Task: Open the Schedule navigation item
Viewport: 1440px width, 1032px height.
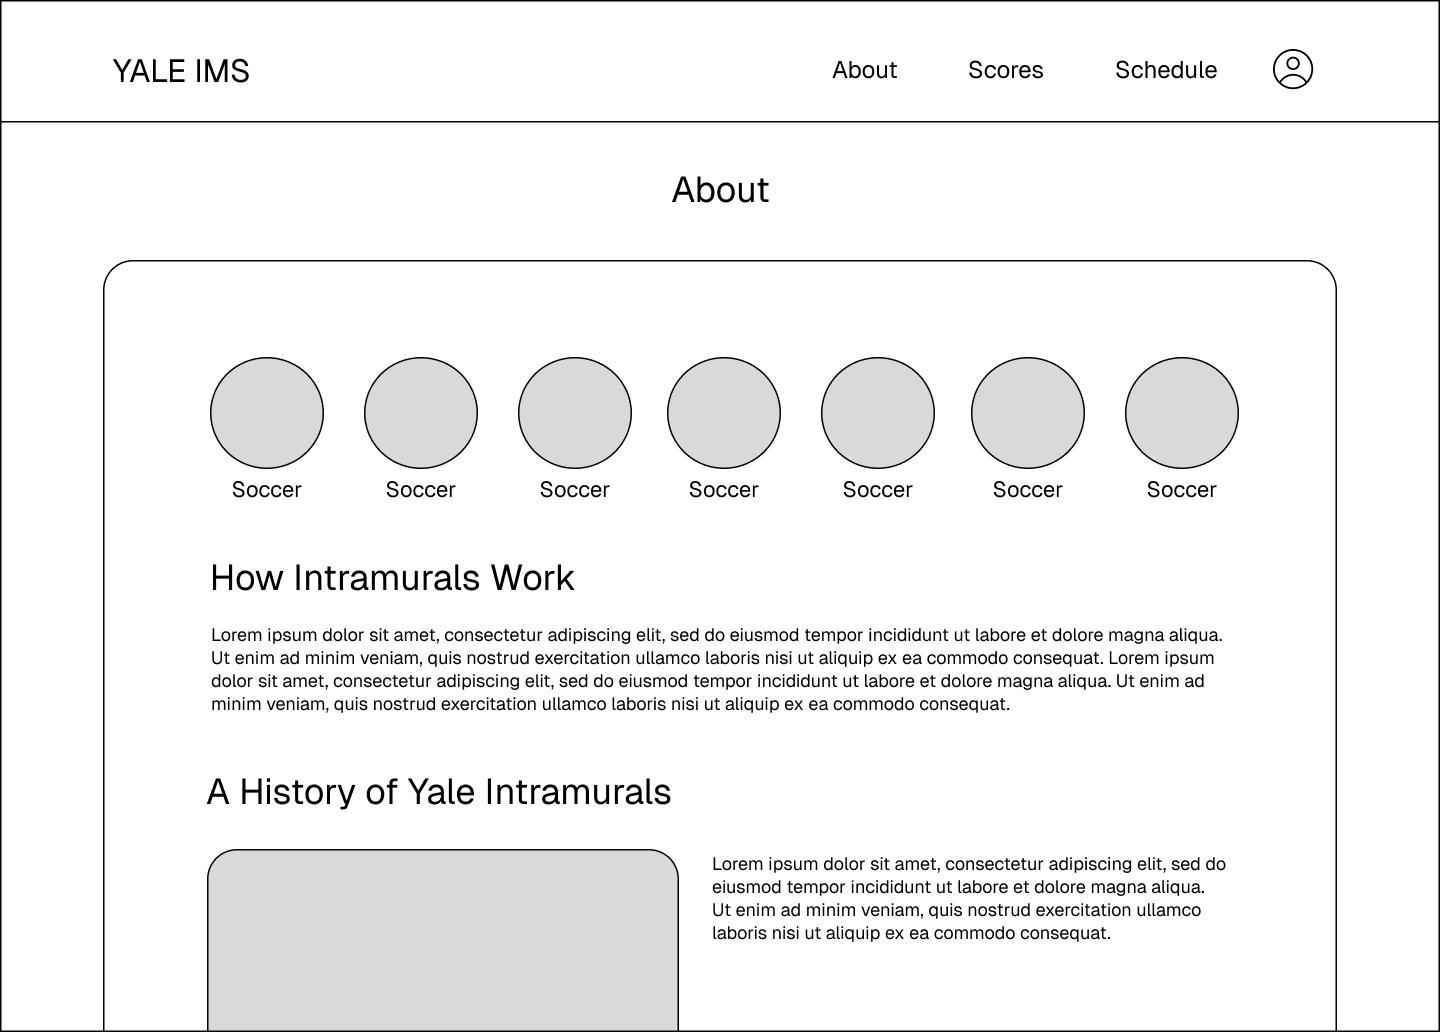Action: [x=1166, y=70]
